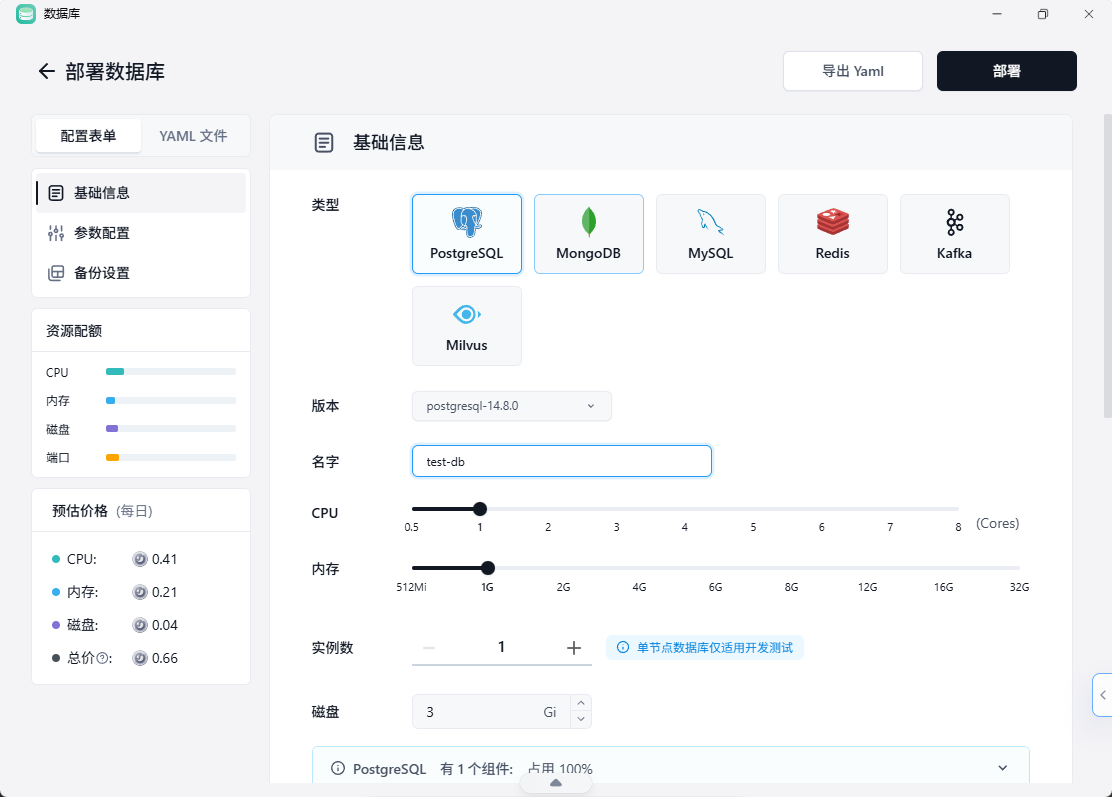Click the info icon before PostgreSQL component row

pos(338,769)
